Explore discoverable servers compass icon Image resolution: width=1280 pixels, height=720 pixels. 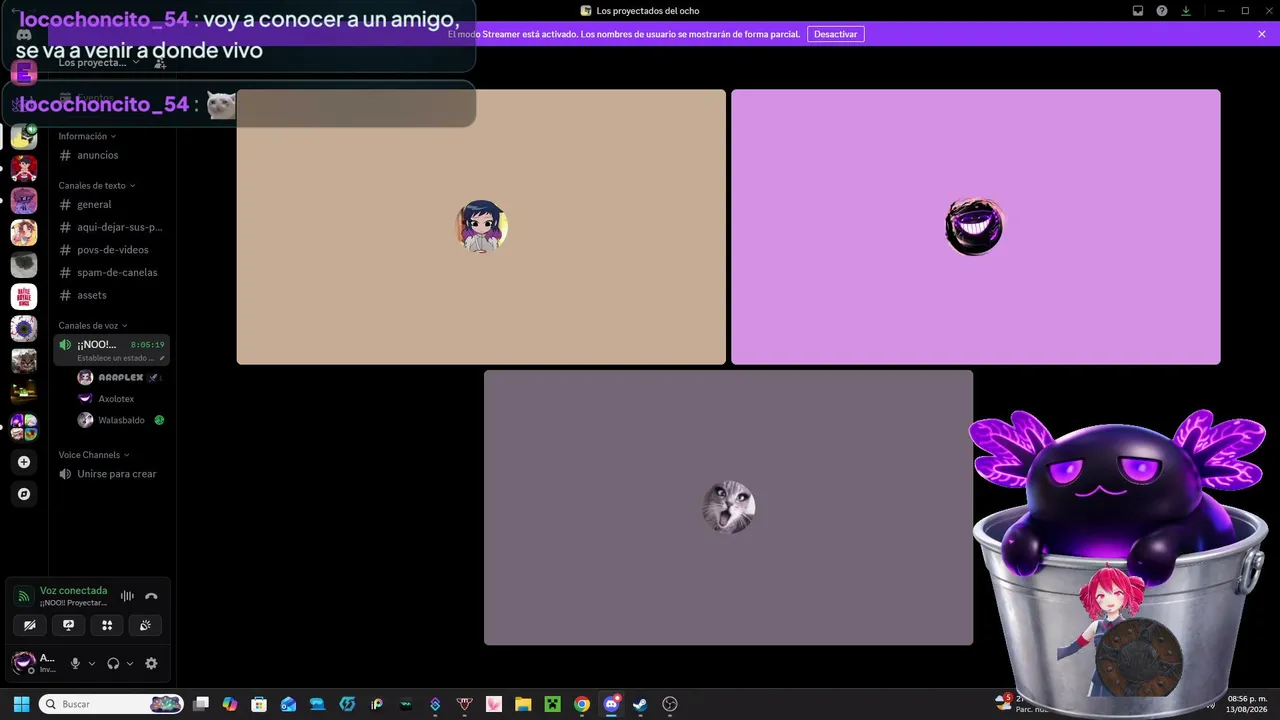pyautogui.click(x=24, y=494)
